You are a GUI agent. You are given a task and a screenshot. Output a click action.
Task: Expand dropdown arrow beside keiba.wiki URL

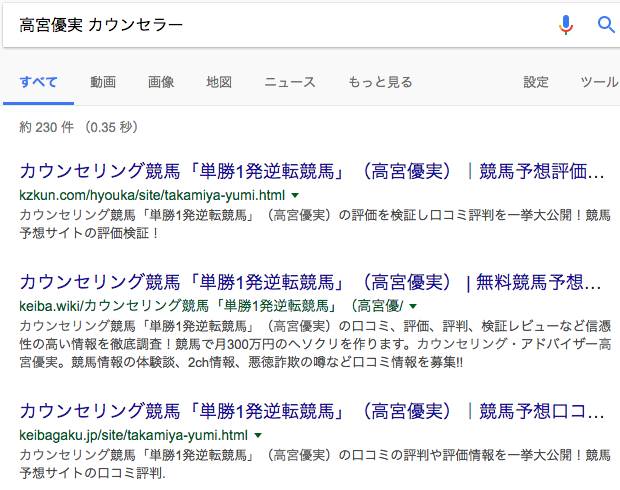click(413, 306)
